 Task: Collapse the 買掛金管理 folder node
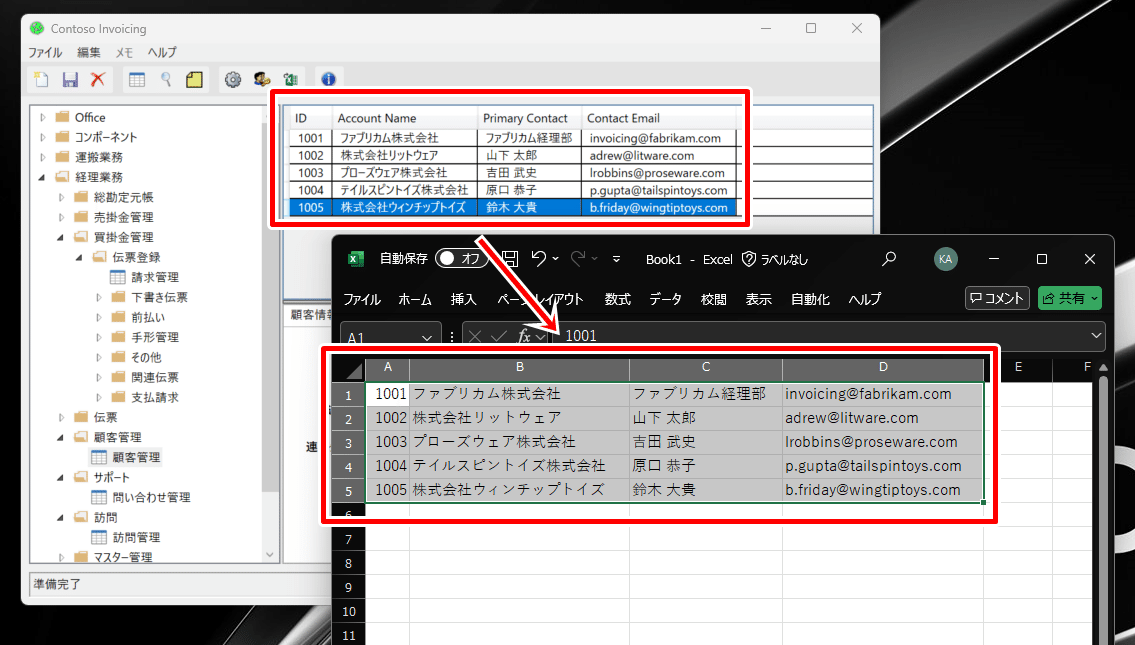(61, 237)
